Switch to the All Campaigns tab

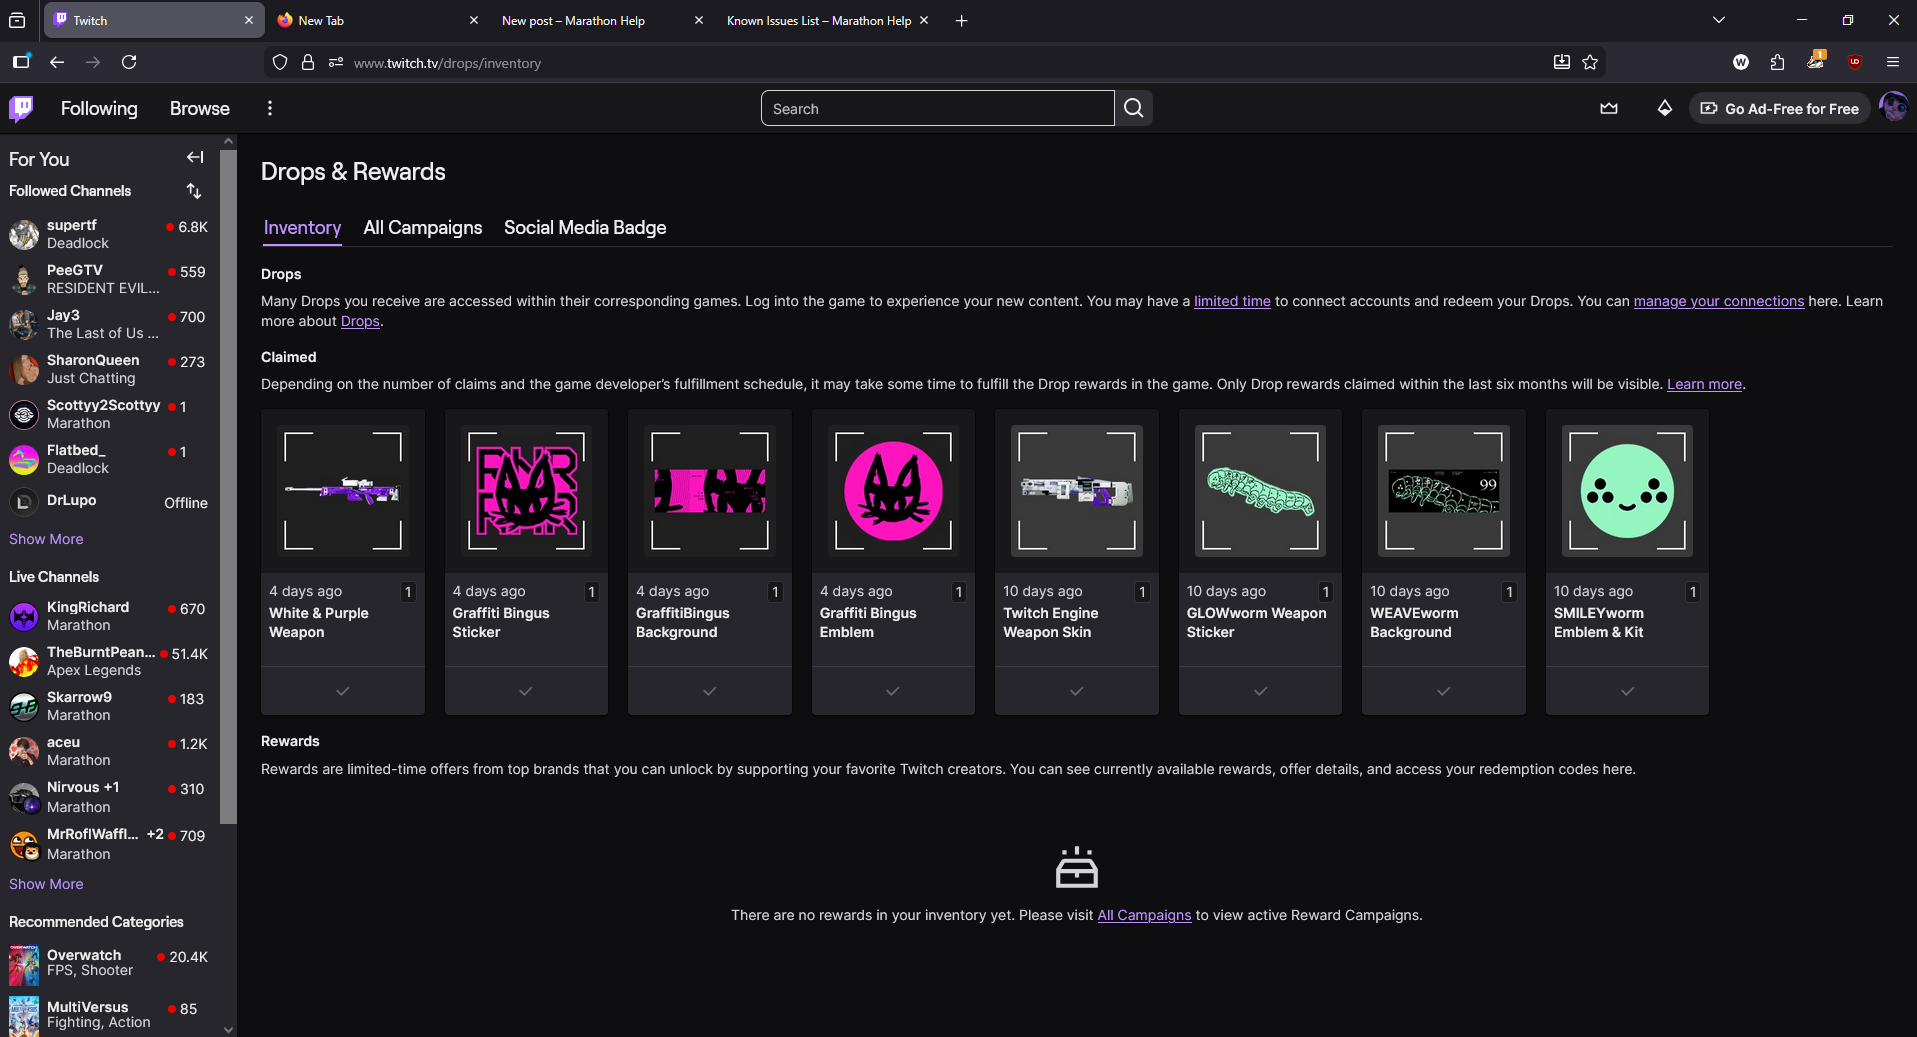pyautogui.click(x=422, y=228)
